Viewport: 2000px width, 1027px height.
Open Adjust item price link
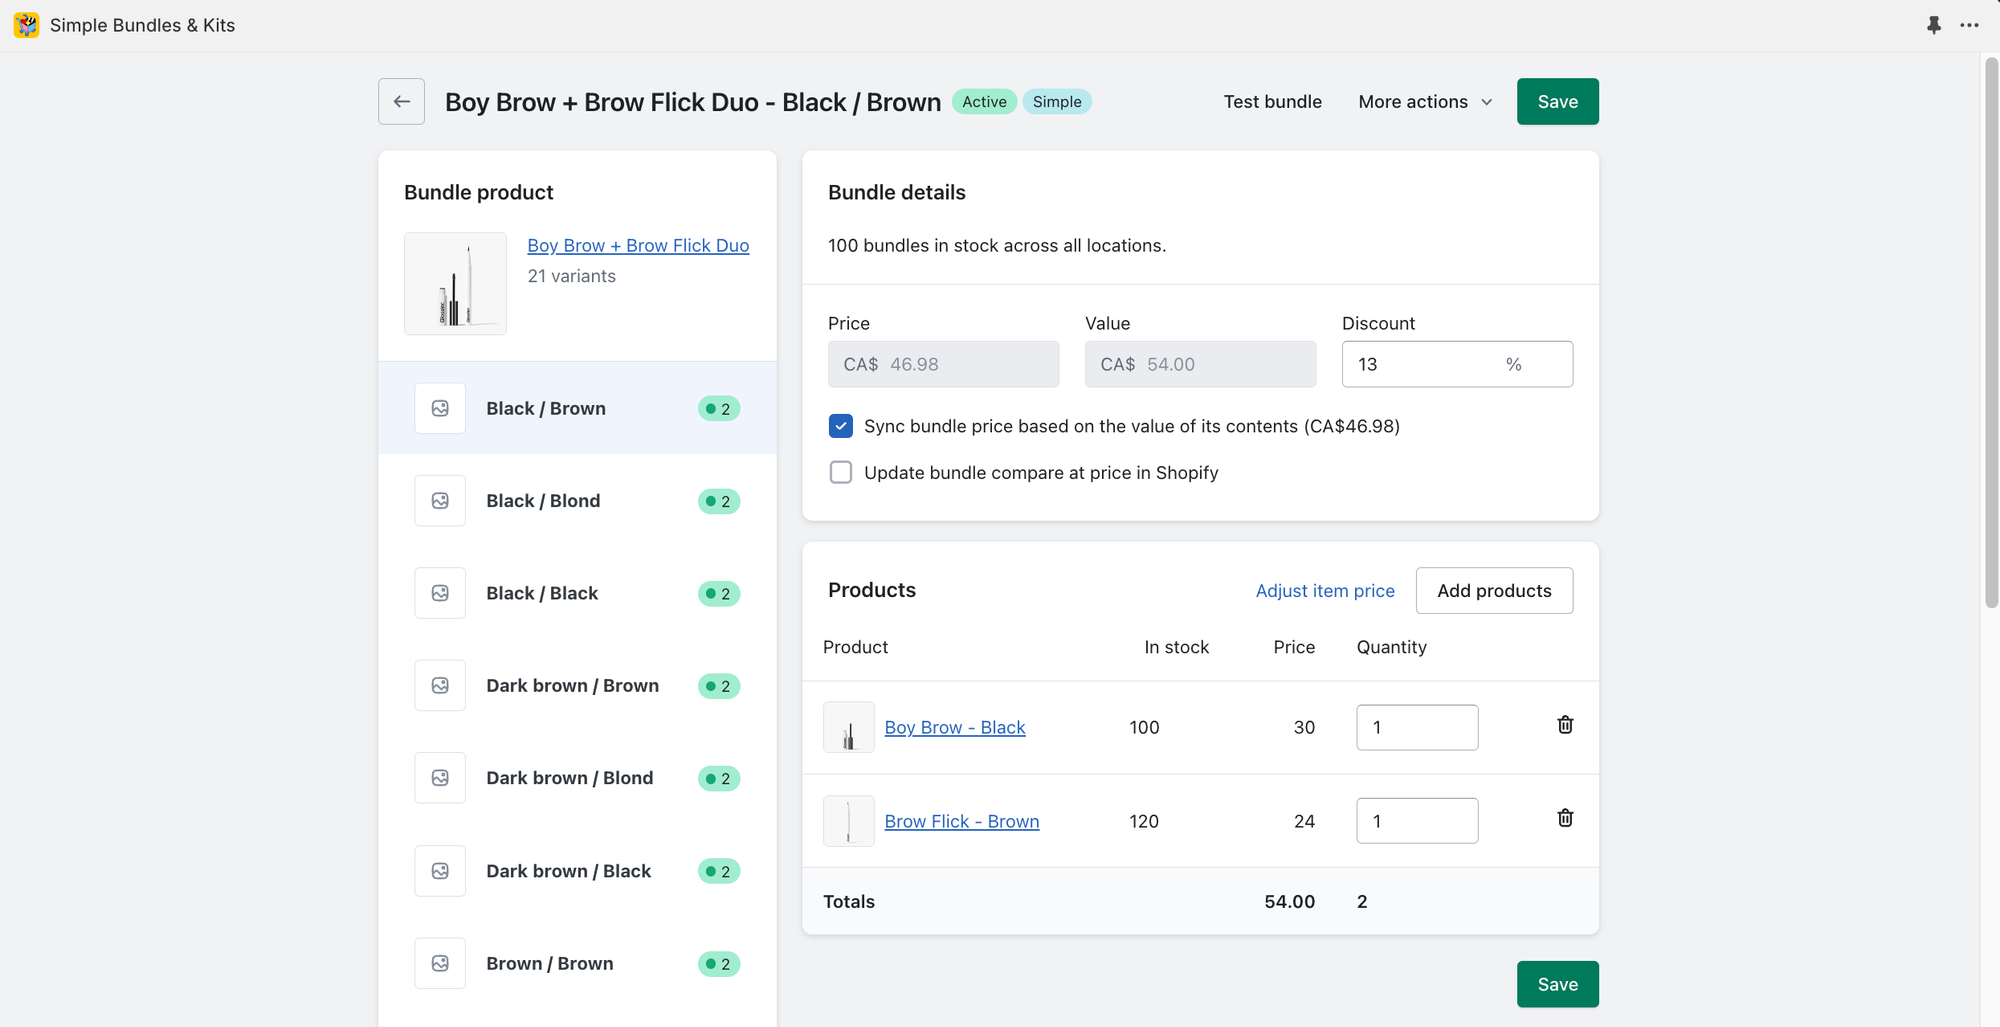[1325, 591]
